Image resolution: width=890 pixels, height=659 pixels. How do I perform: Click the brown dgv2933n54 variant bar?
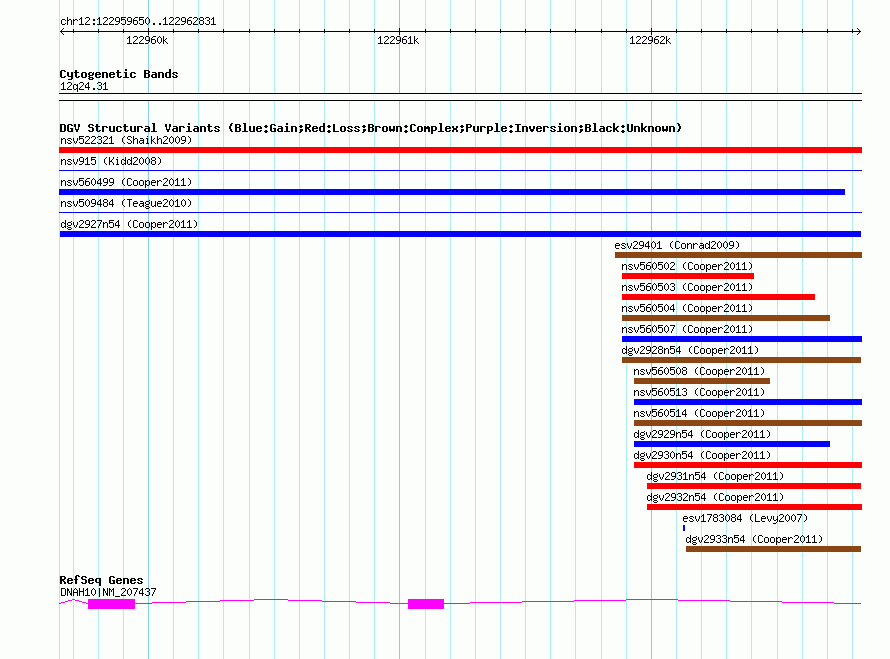(774, 549)
